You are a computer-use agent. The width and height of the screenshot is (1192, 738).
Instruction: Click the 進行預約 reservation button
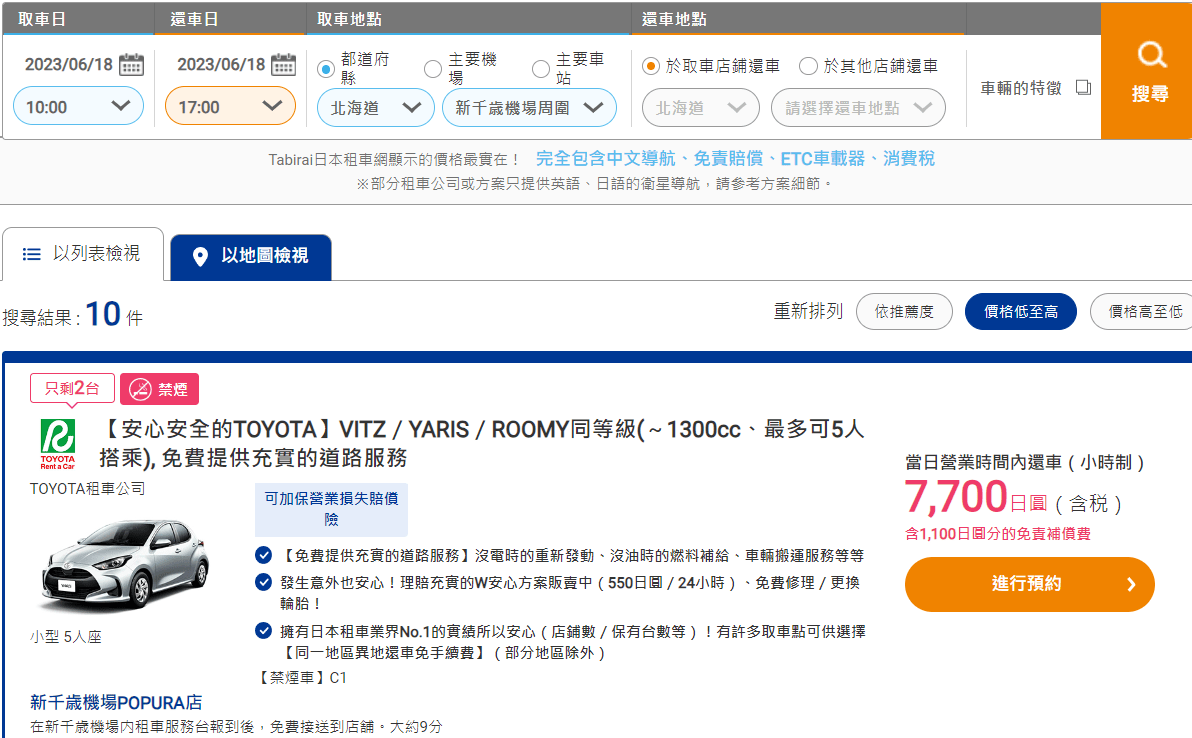coord(1030,584)
